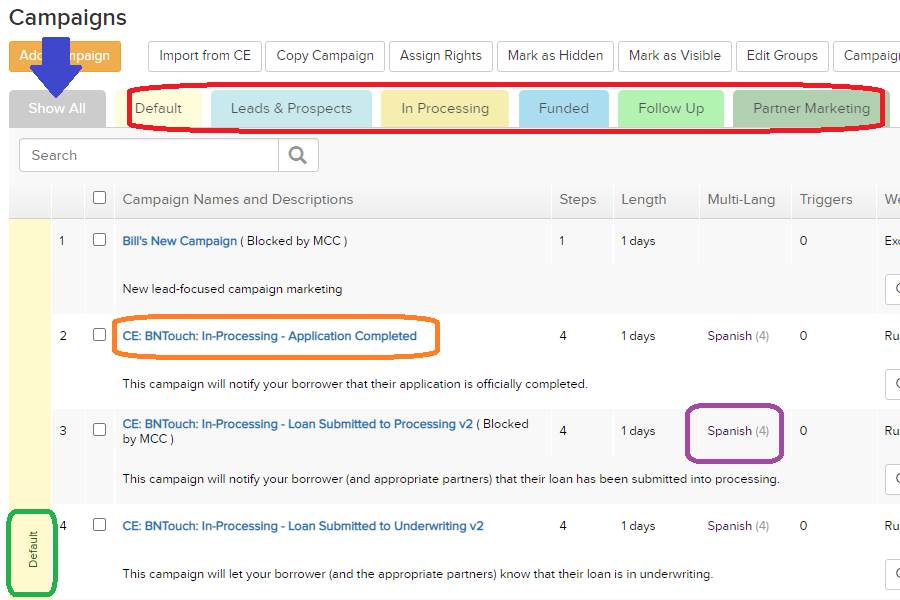The image size is (900, 600).
Task: Click Spanish (4) in Application Completed row
Action: [x=738, y=336]
